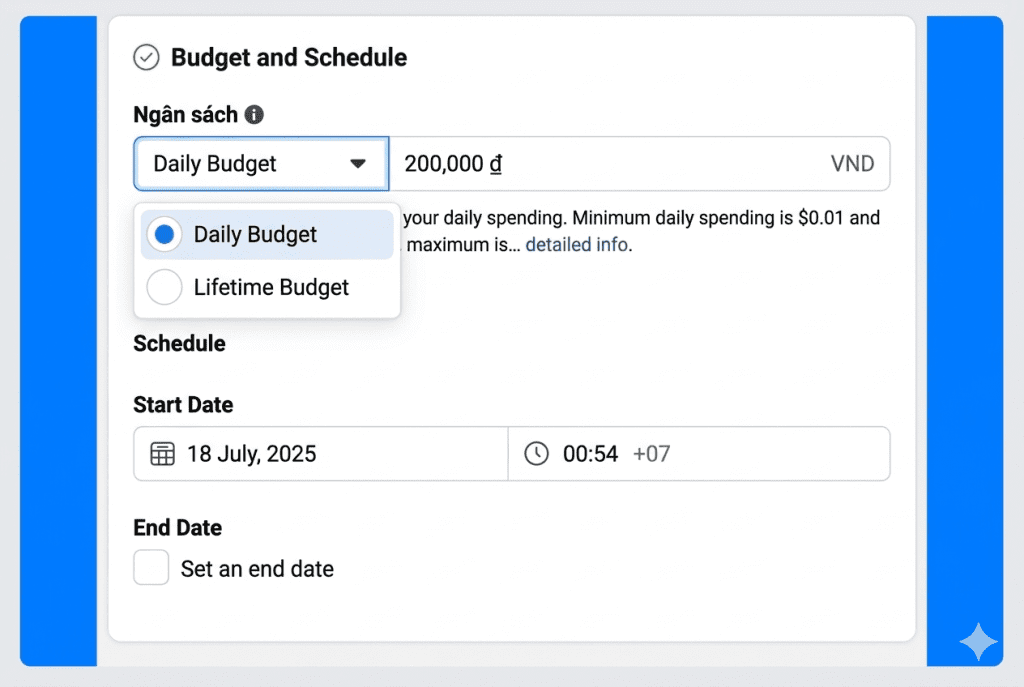Click the VND currency label
This screenshot has width=1024, height=687.
tap(852, 164)
